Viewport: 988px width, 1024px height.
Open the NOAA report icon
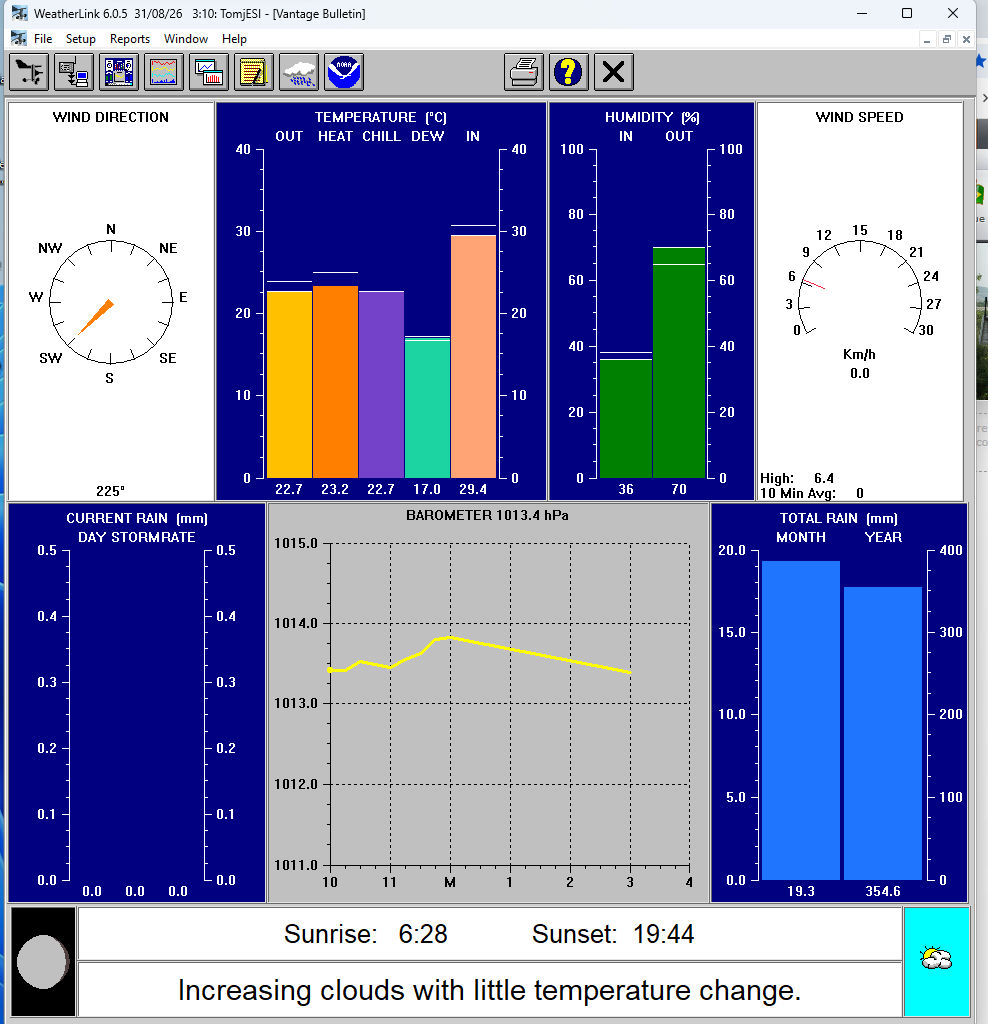343,71
